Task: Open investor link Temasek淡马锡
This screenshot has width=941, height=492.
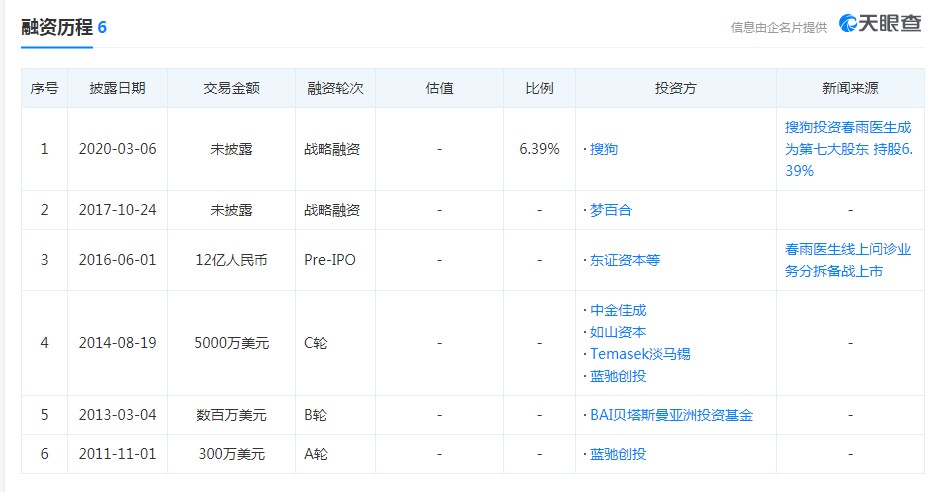Action: pos(640,354)
